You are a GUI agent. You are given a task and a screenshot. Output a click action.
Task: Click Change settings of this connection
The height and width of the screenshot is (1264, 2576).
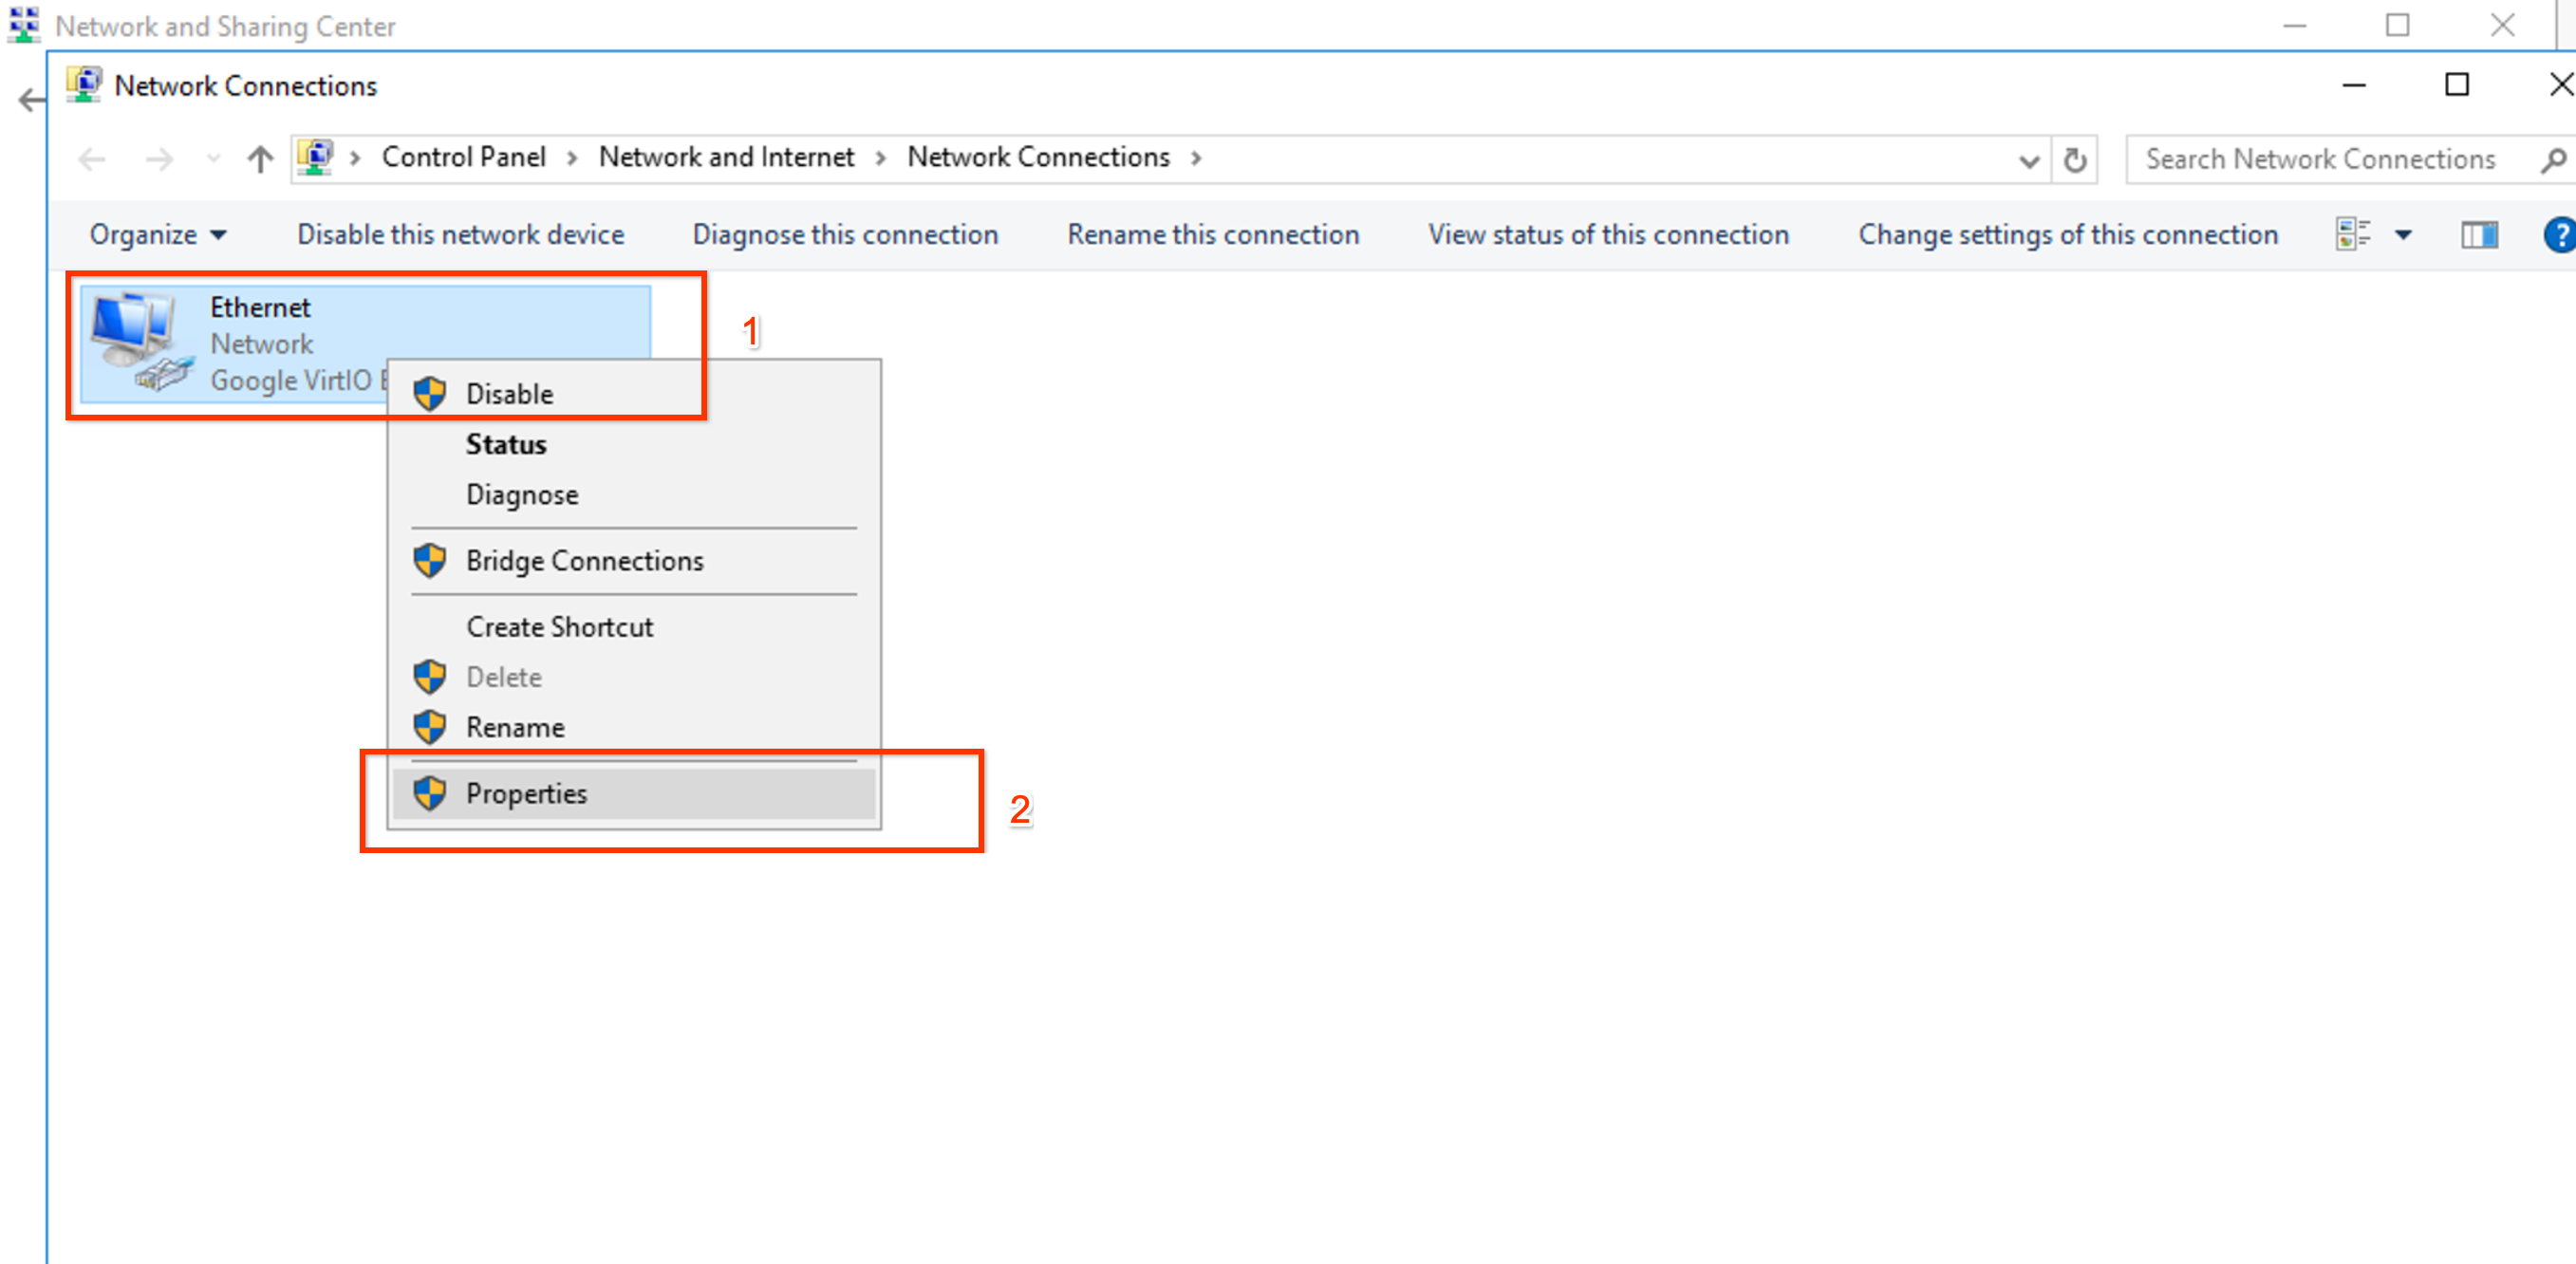[x=2067, y=235]
